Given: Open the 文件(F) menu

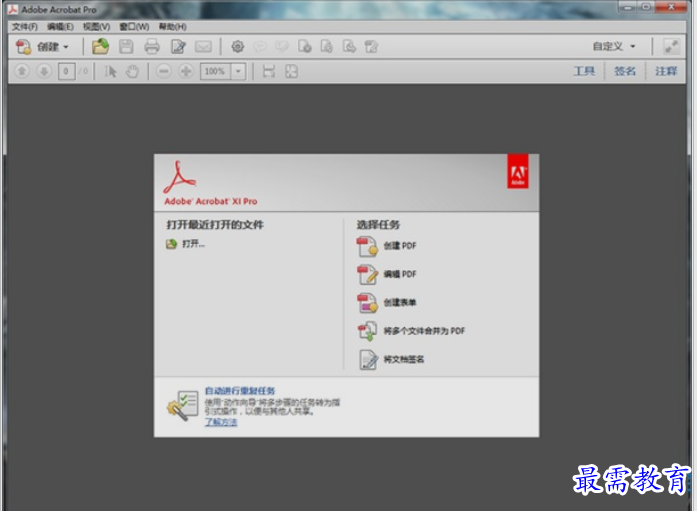Looking at the screenshot, I should tap(24, 27).
